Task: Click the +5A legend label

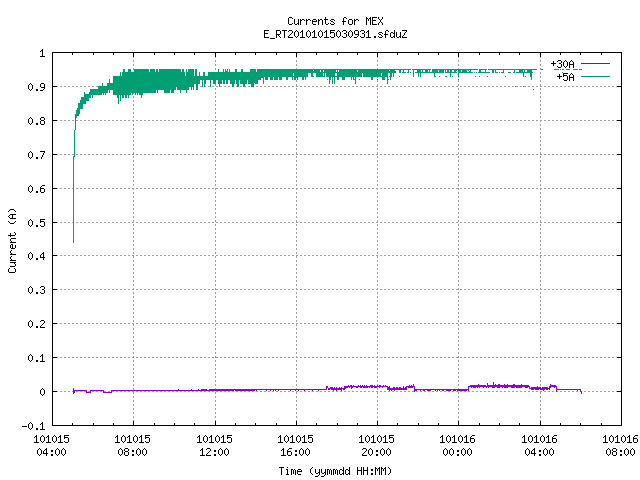Action: click(x=565, y=77)
